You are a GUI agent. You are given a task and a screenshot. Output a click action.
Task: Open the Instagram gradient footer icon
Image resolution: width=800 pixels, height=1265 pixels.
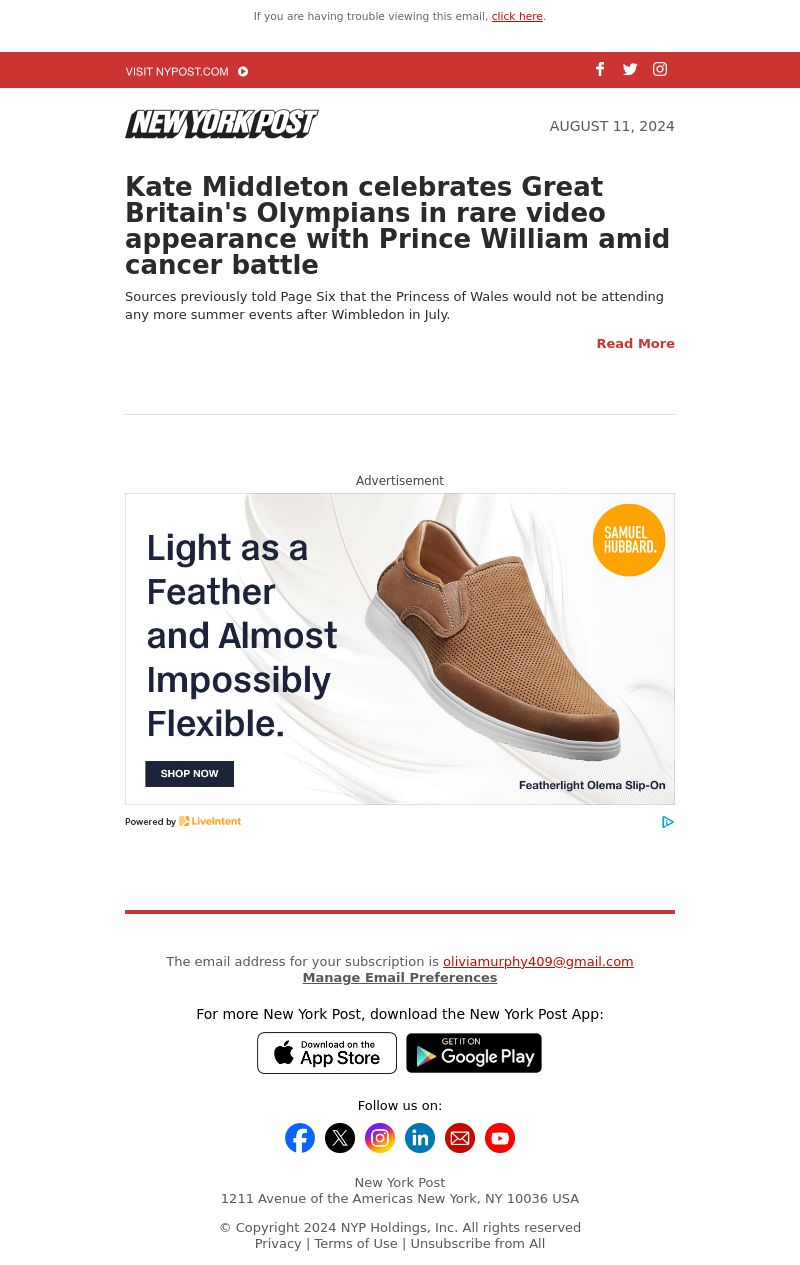380,1138
